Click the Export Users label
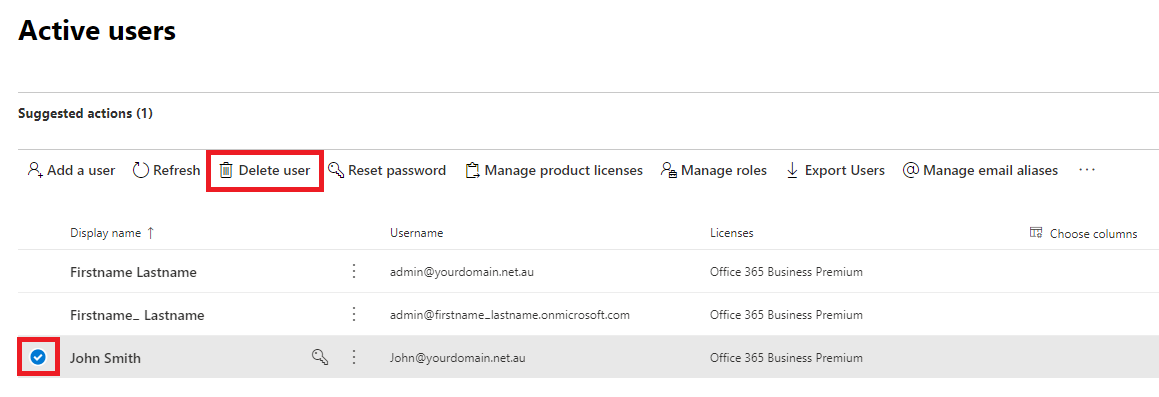The height and width of the screenshot is (397, 1159). coord(845,171)
